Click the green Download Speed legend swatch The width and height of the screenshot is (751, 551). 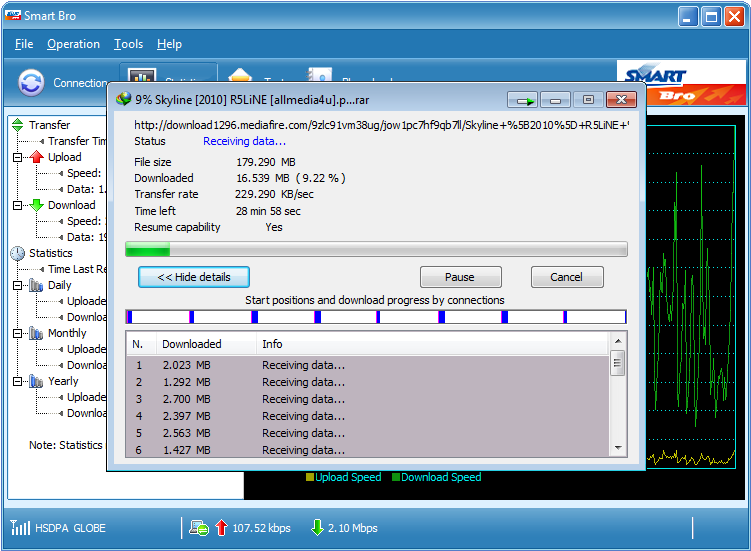396,477
